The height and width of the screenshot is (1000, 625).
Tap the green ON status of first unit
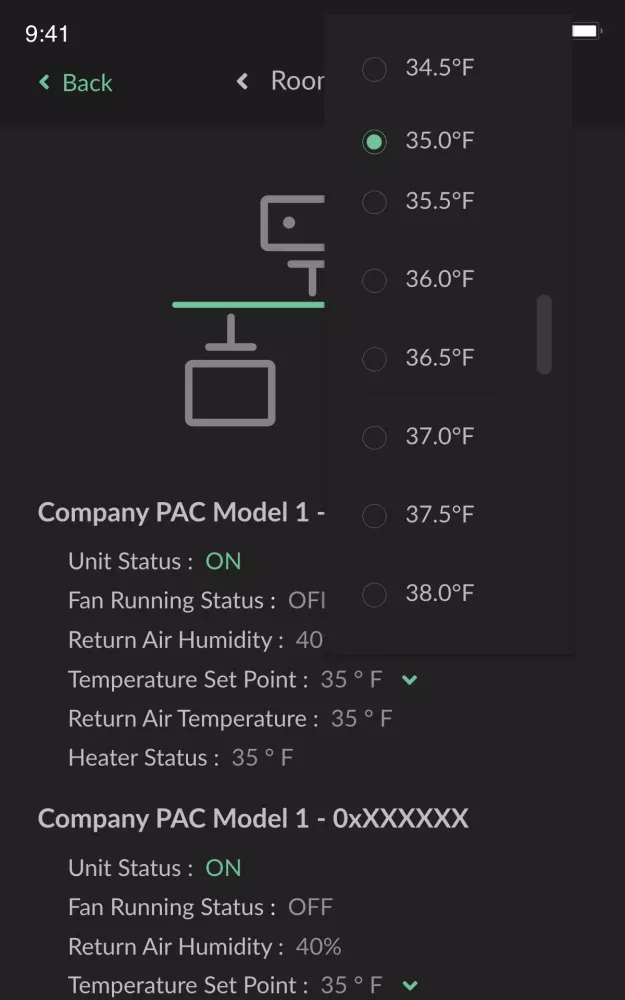point(223,561)
